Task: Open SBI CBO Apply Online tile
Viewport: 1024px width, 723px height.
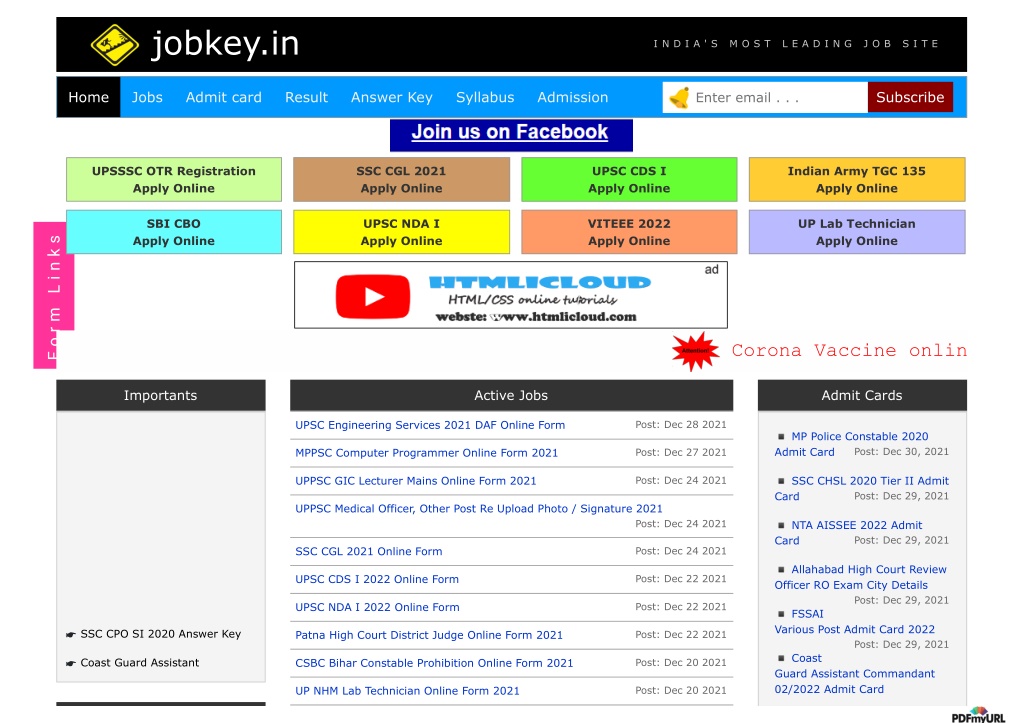Action: click(x=174, y=232)
